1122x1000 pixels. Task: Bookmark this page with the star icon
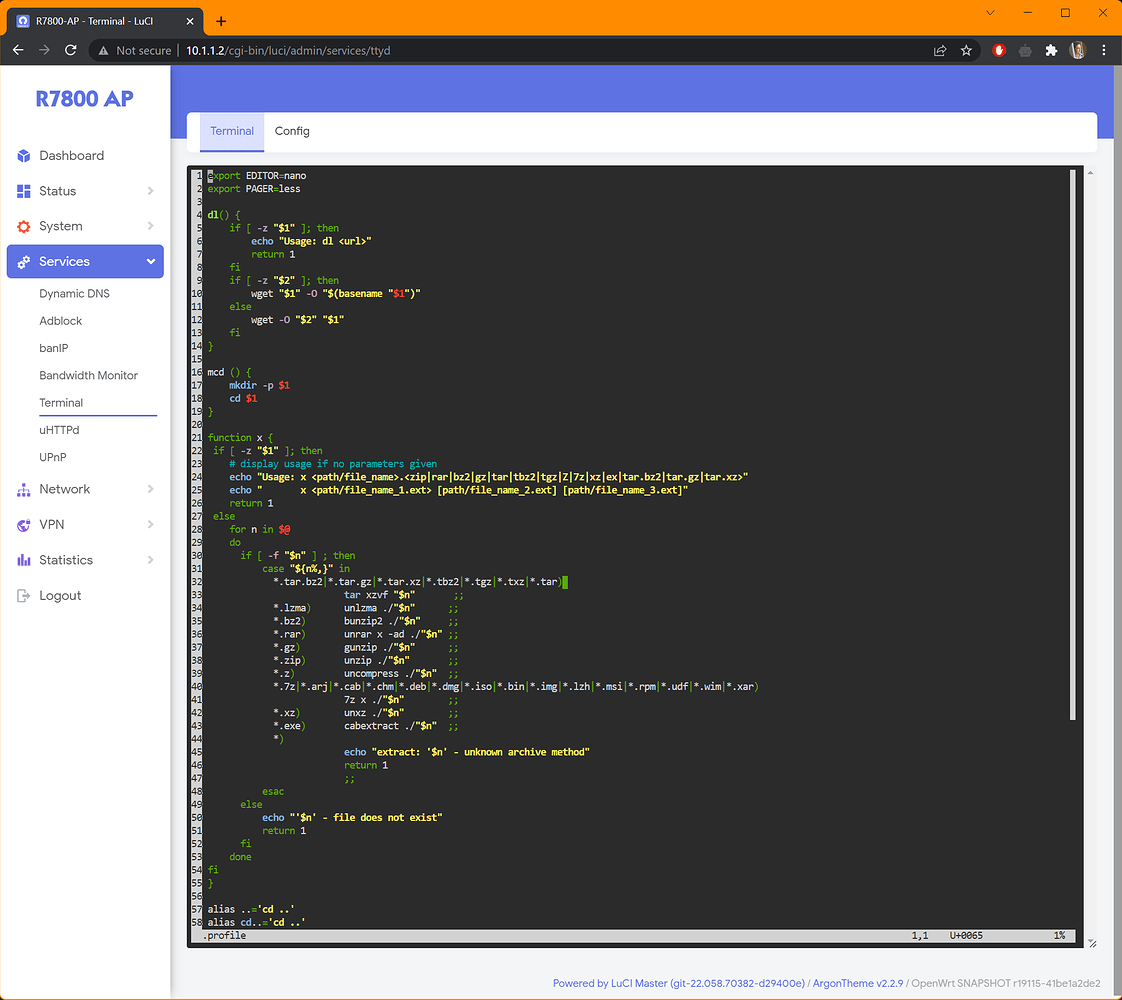click(966, 50)
